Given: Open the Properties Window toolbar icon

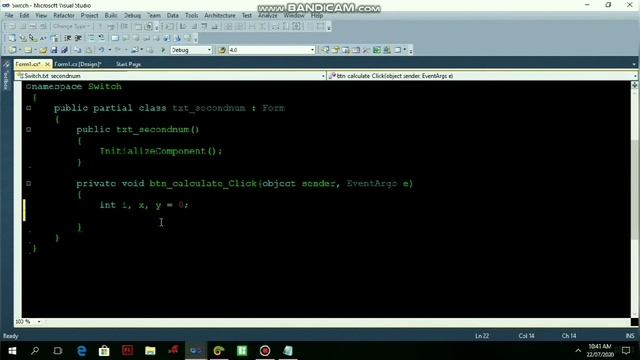Looking at the screenshot, I should [336, 50].
